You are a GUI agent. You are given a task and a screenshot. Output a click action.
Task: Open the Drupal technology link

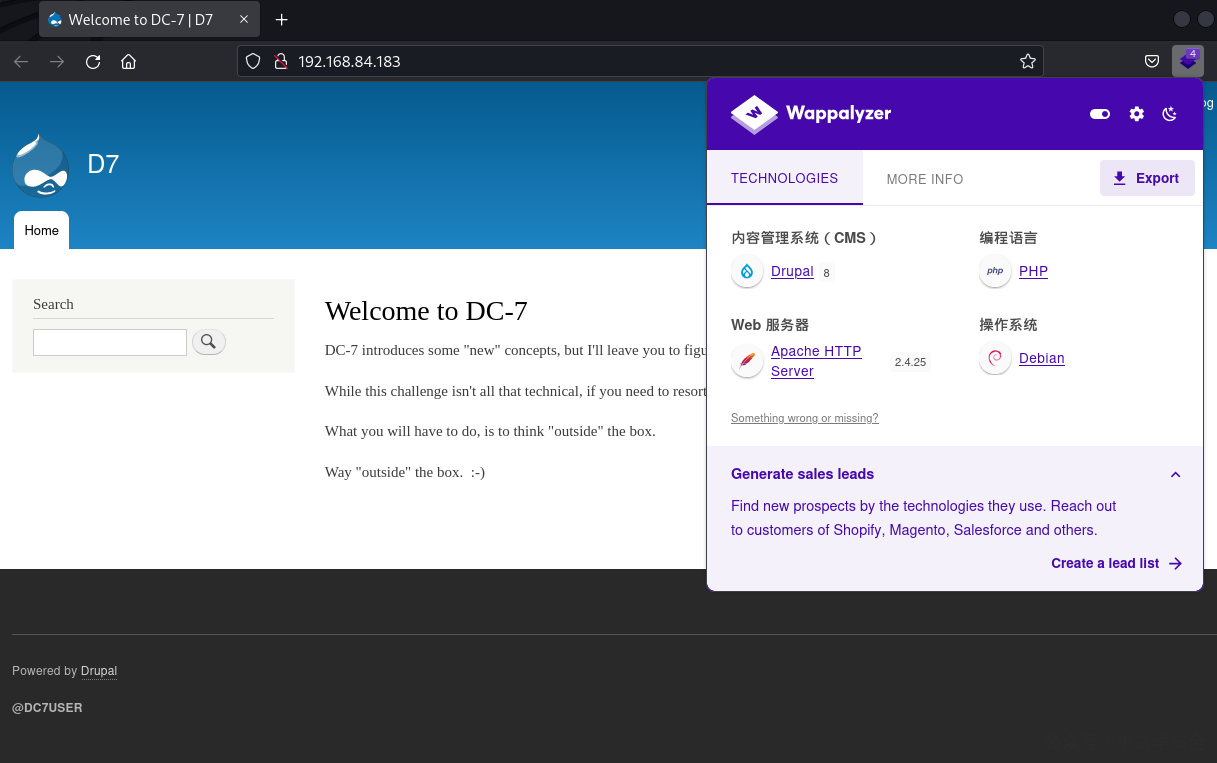tap(792, 272)
